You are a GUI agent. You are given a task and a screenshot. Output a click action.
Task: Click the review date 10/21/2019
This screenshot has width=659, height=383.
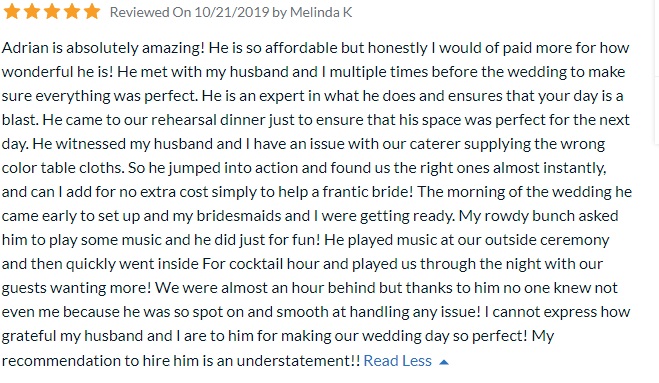[x=232, y=12]
